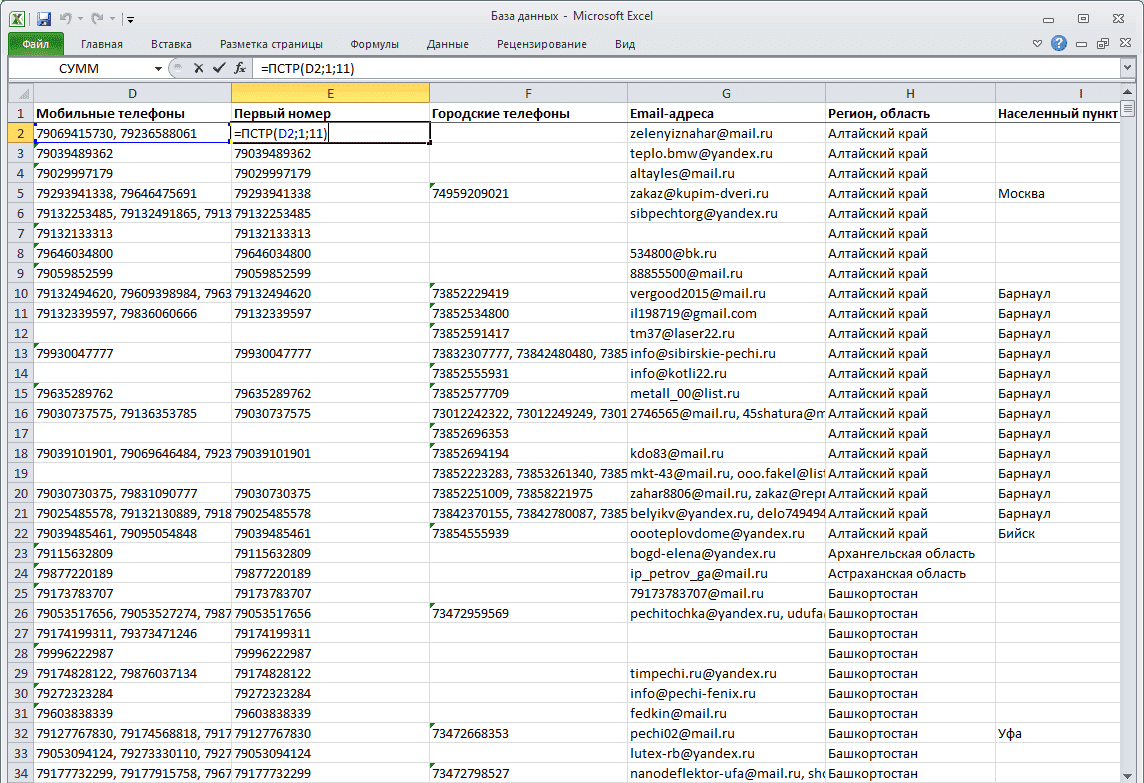Image resolution: width=1144 pixels, height=783 pixels.
Task: Open the Рецензирование ribbon tab
Action: pyautogui.click(x=541, y=44)
